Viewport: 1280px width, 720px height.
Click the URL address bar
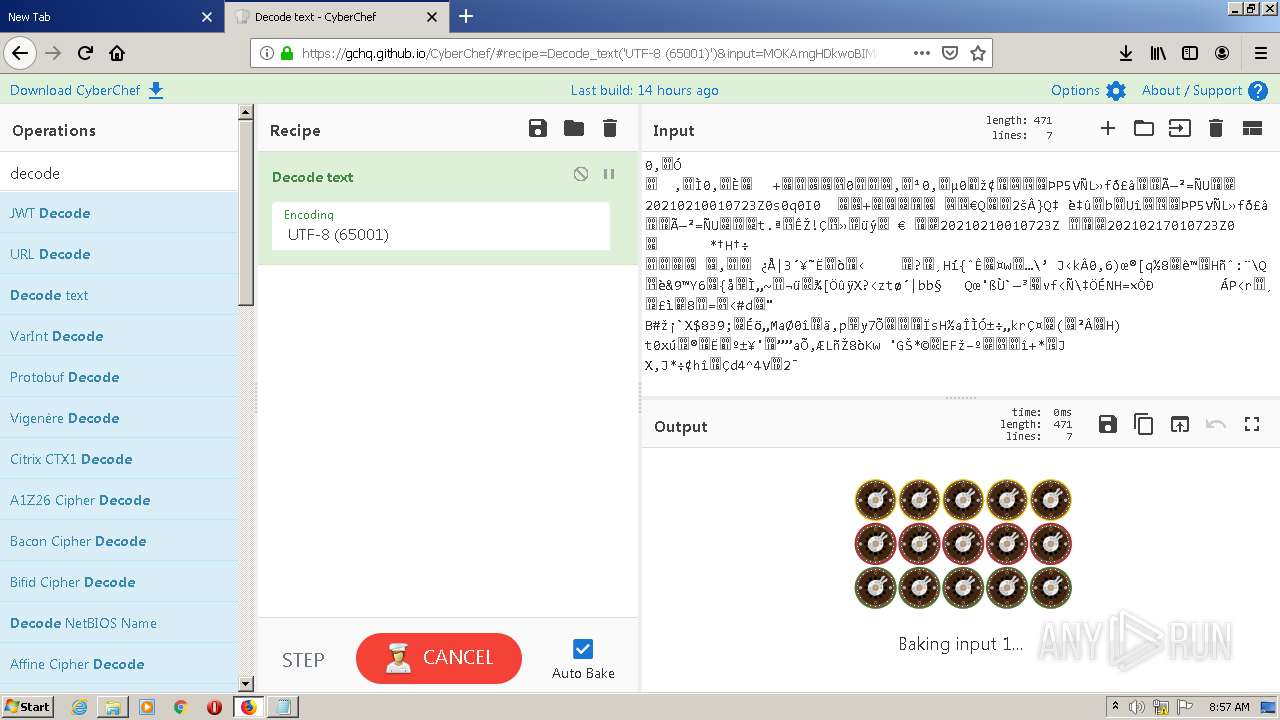(590, 53)
